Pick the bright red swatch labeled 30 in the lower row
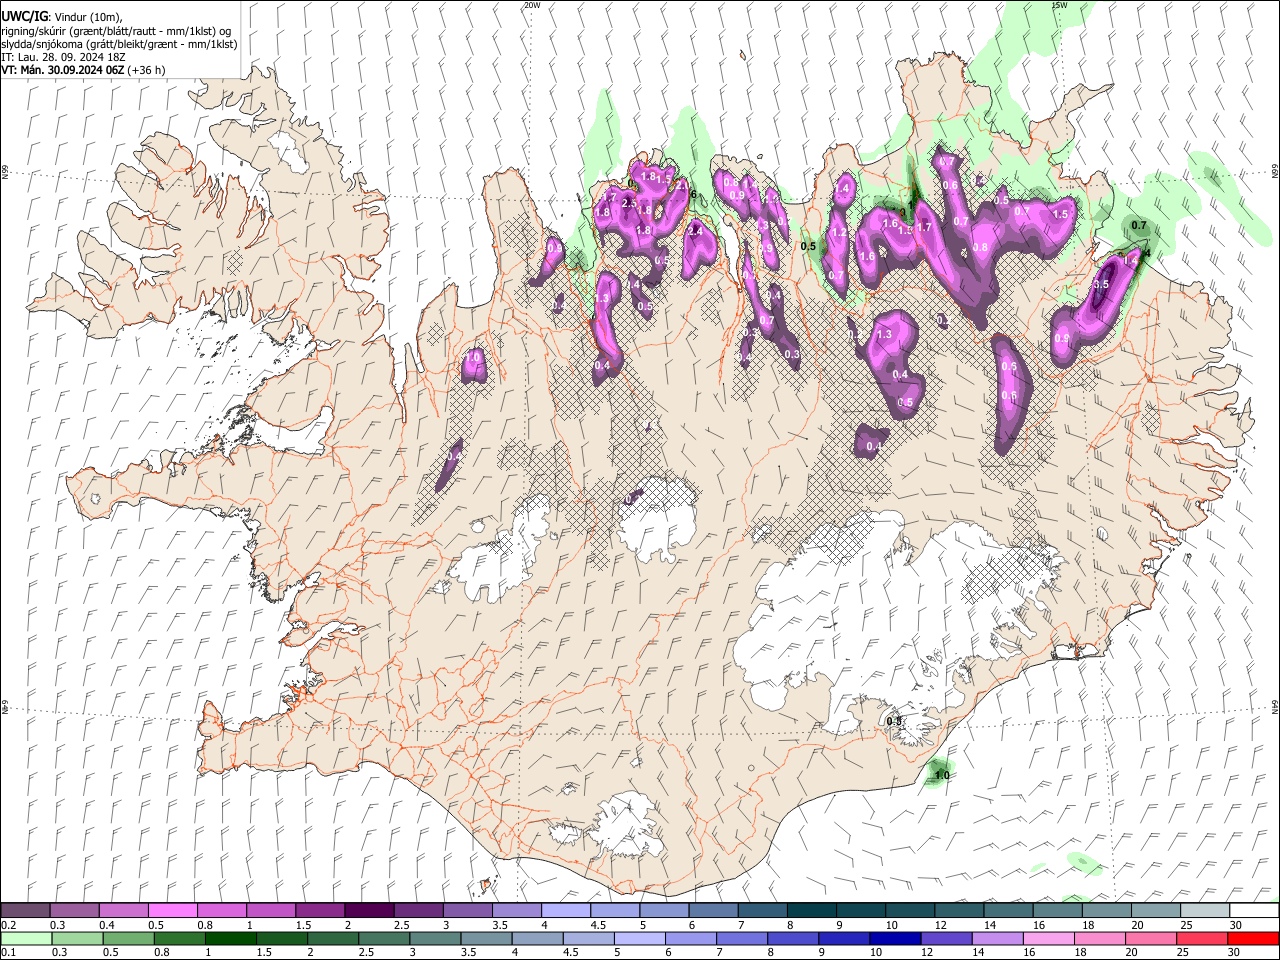The width and height of the screenshot is (1280, 960). click(1253, 939)
